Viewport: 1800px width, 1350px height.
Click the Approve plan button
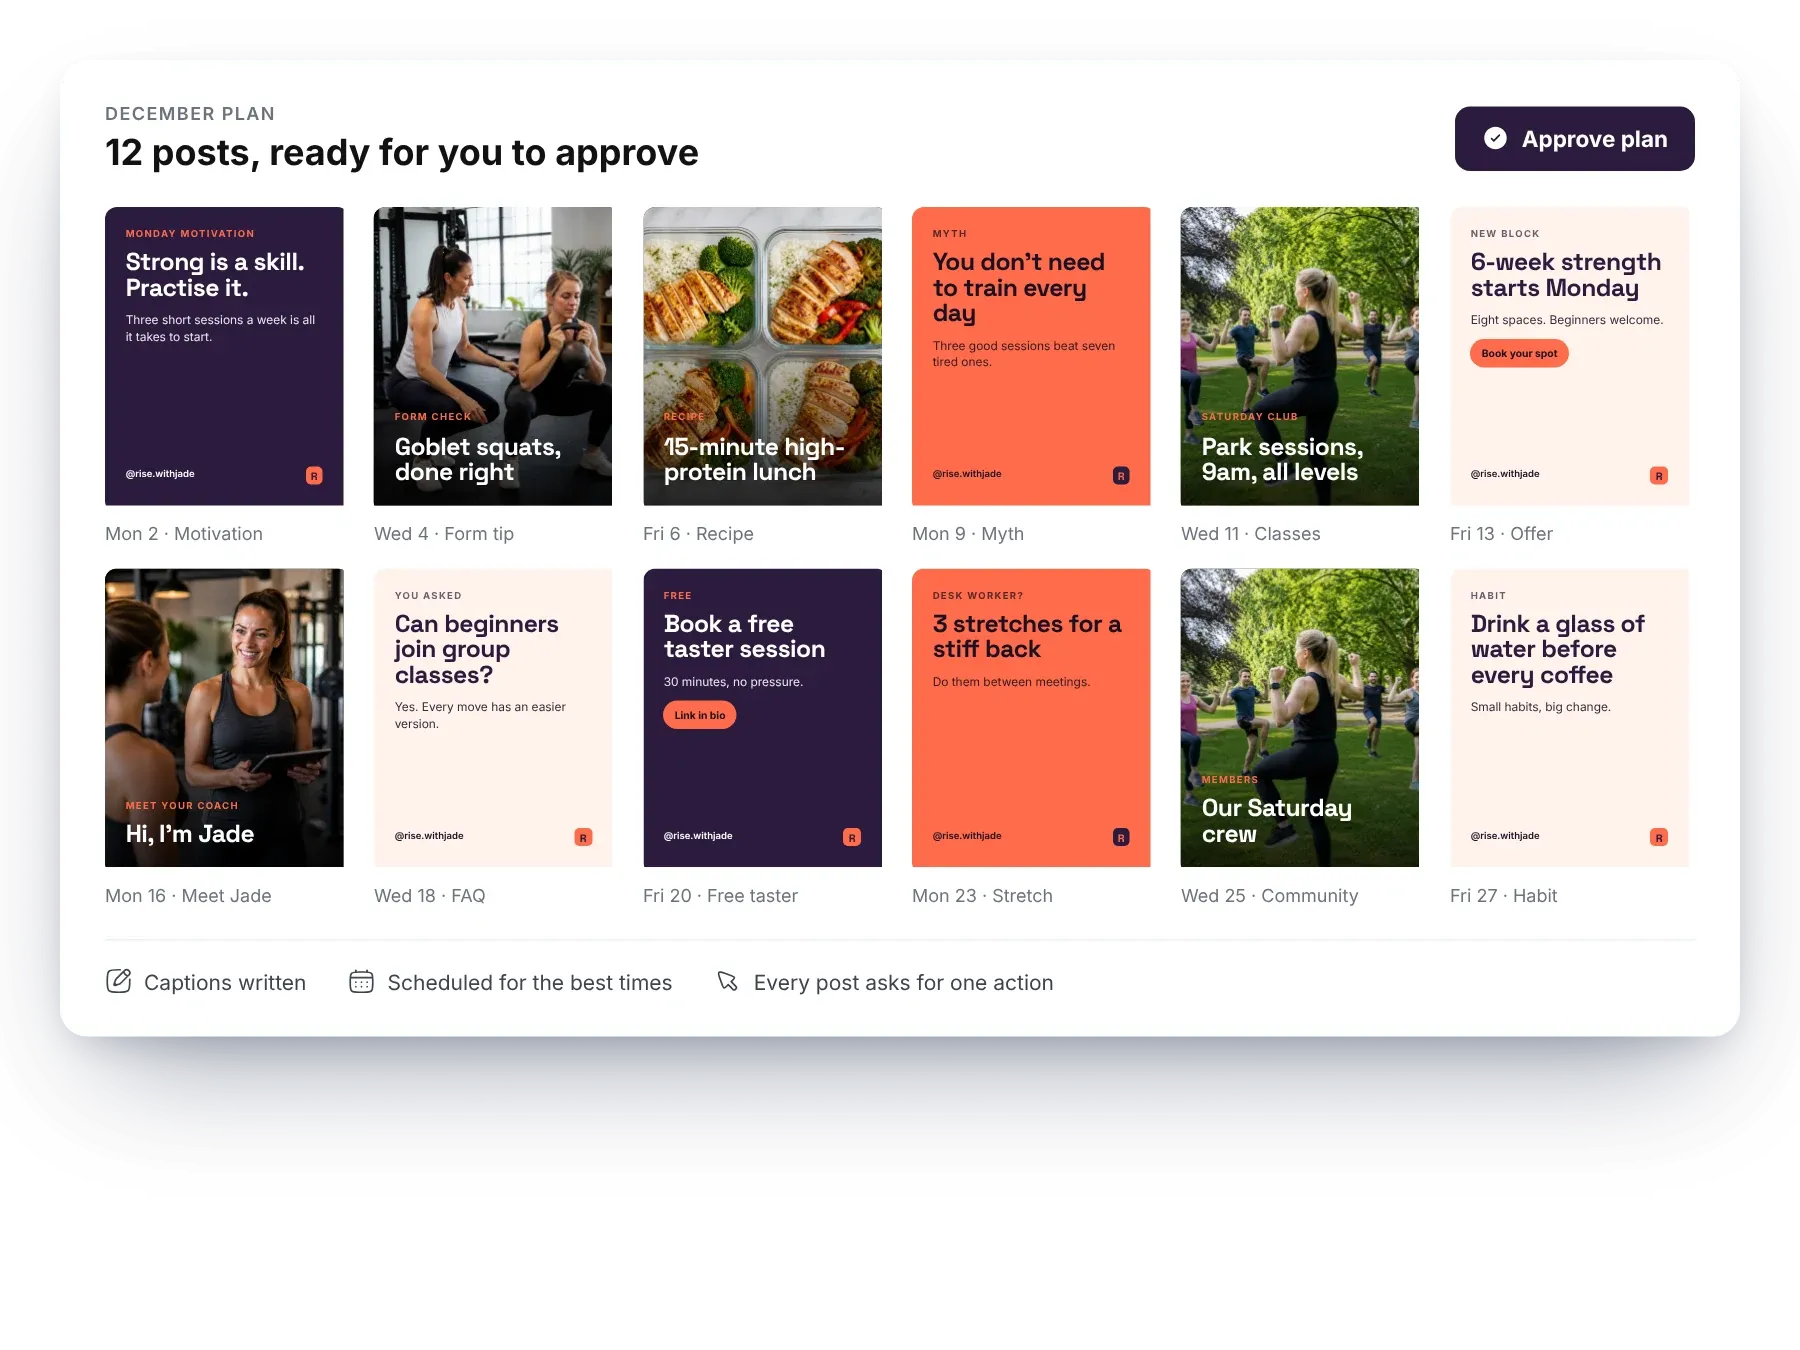[x=1574, y=139]
